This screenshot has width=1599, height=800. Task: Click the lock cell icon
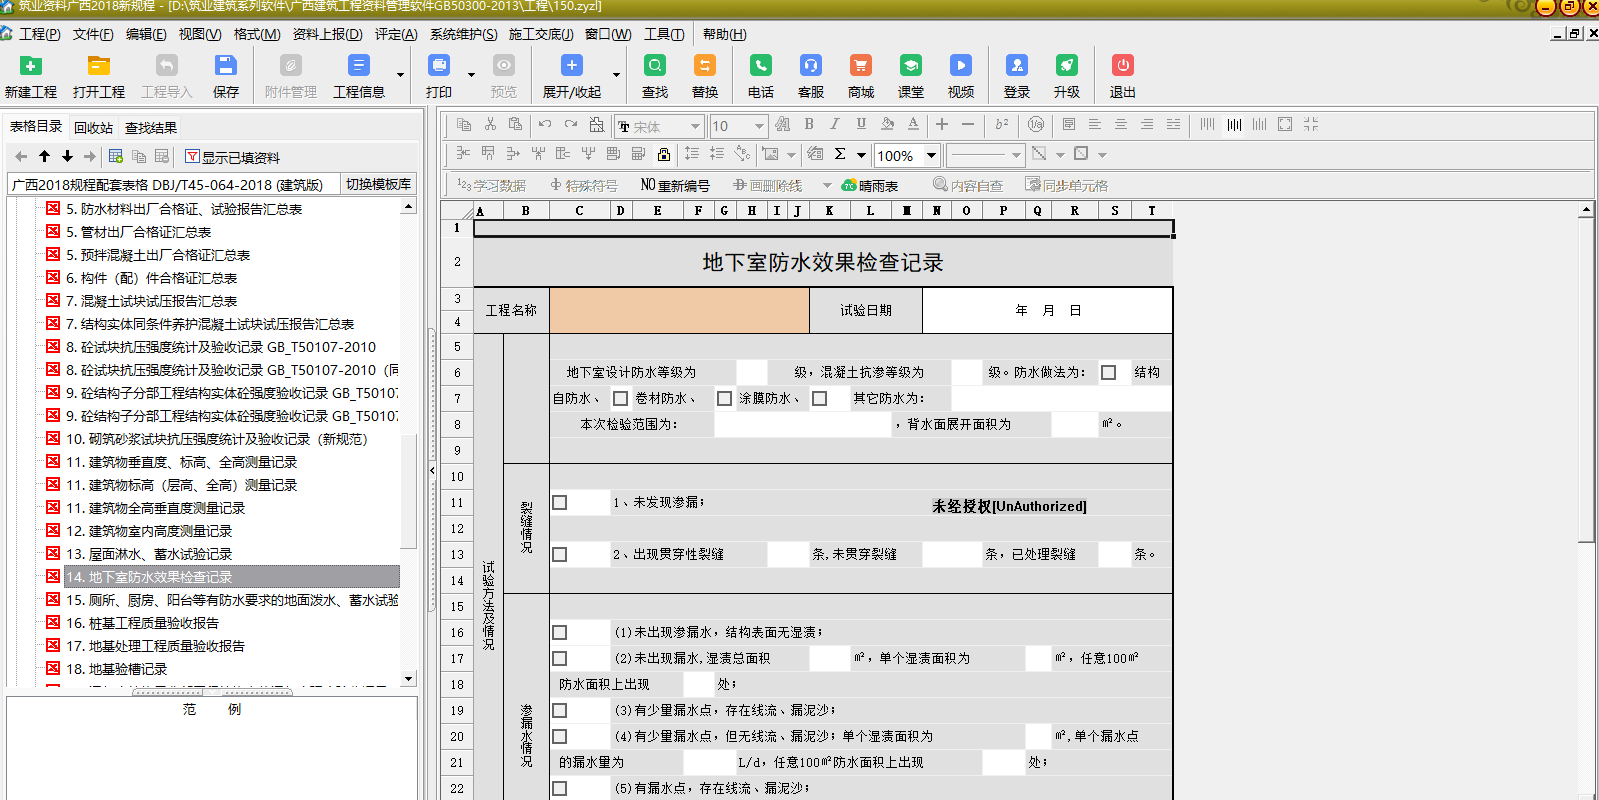coord(664,154)
